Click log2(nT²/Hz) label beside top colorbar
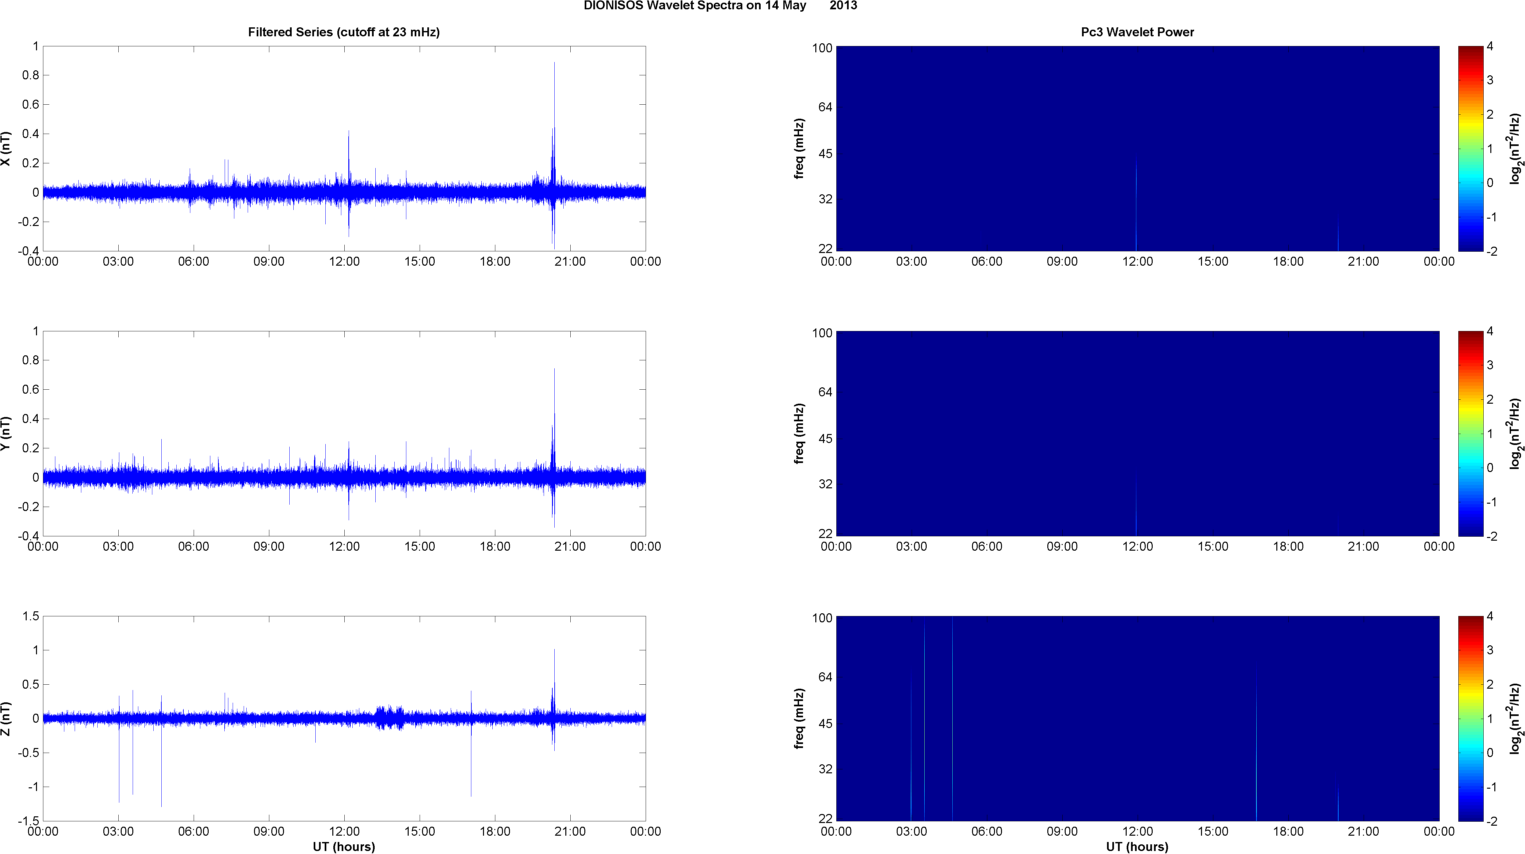1525x854 pixels. 1516,149
